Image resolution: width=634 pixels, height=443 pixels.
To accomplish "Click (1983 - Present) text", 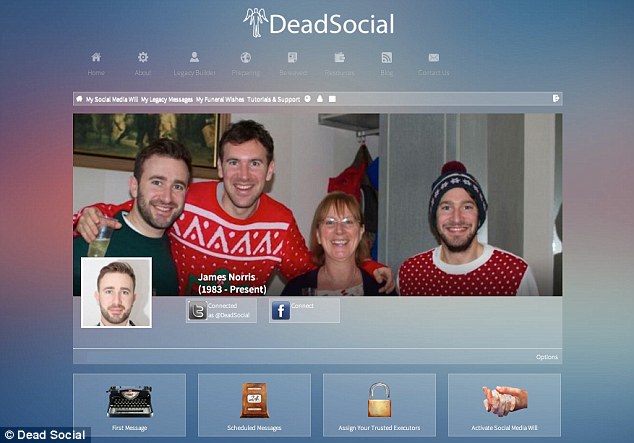I will [232, 289].
